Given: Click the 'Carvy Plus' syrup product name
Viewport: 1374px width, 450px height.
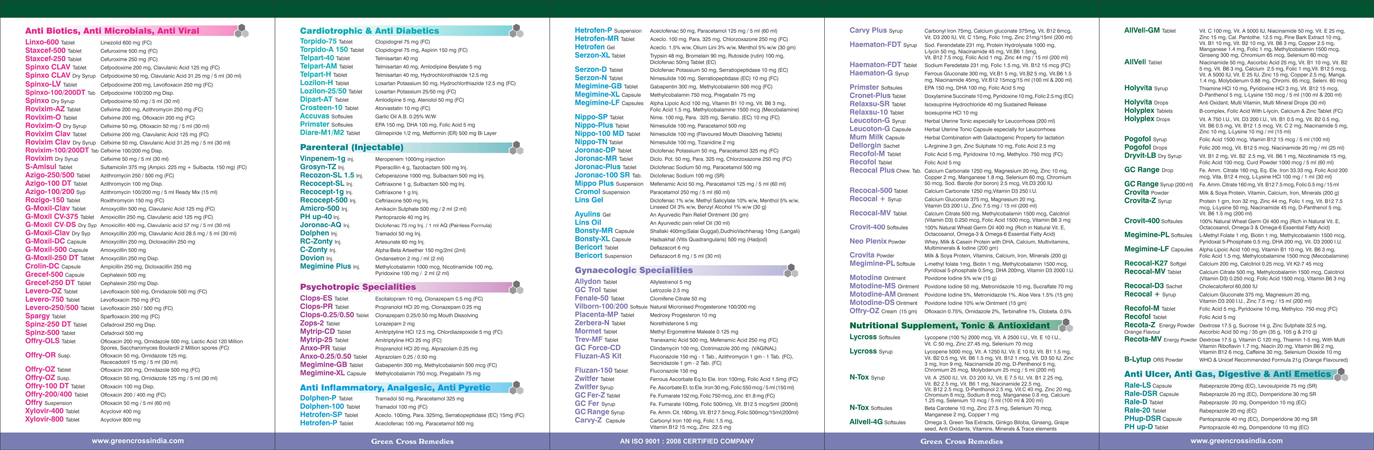Looking at the screenshot, I should [x=869, y=31].
